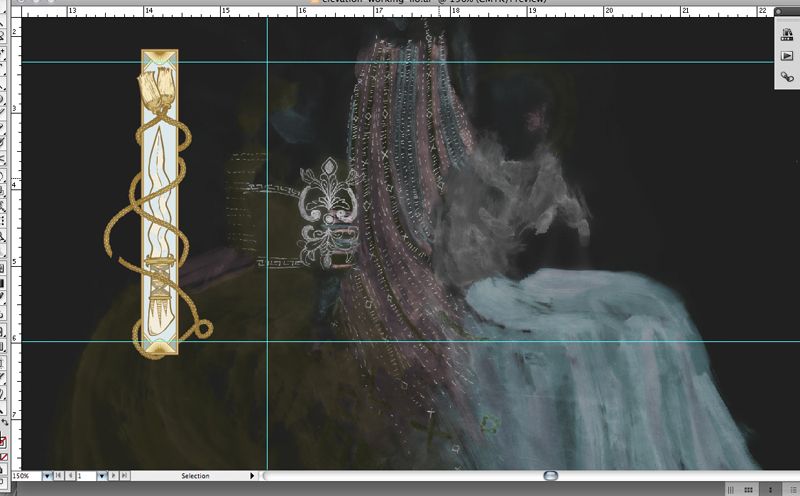800x496 pixels.
Task: Go to the first artboard
Action: (x=58, y=475)
